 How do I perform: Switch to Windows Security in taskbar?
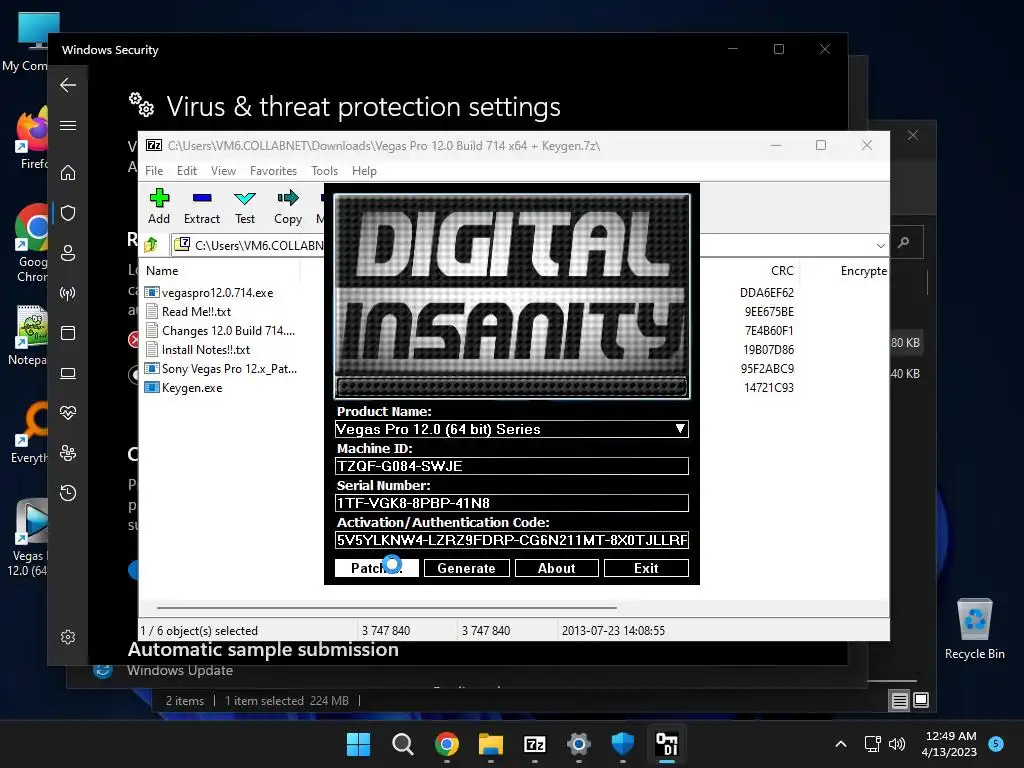point(622,744)
